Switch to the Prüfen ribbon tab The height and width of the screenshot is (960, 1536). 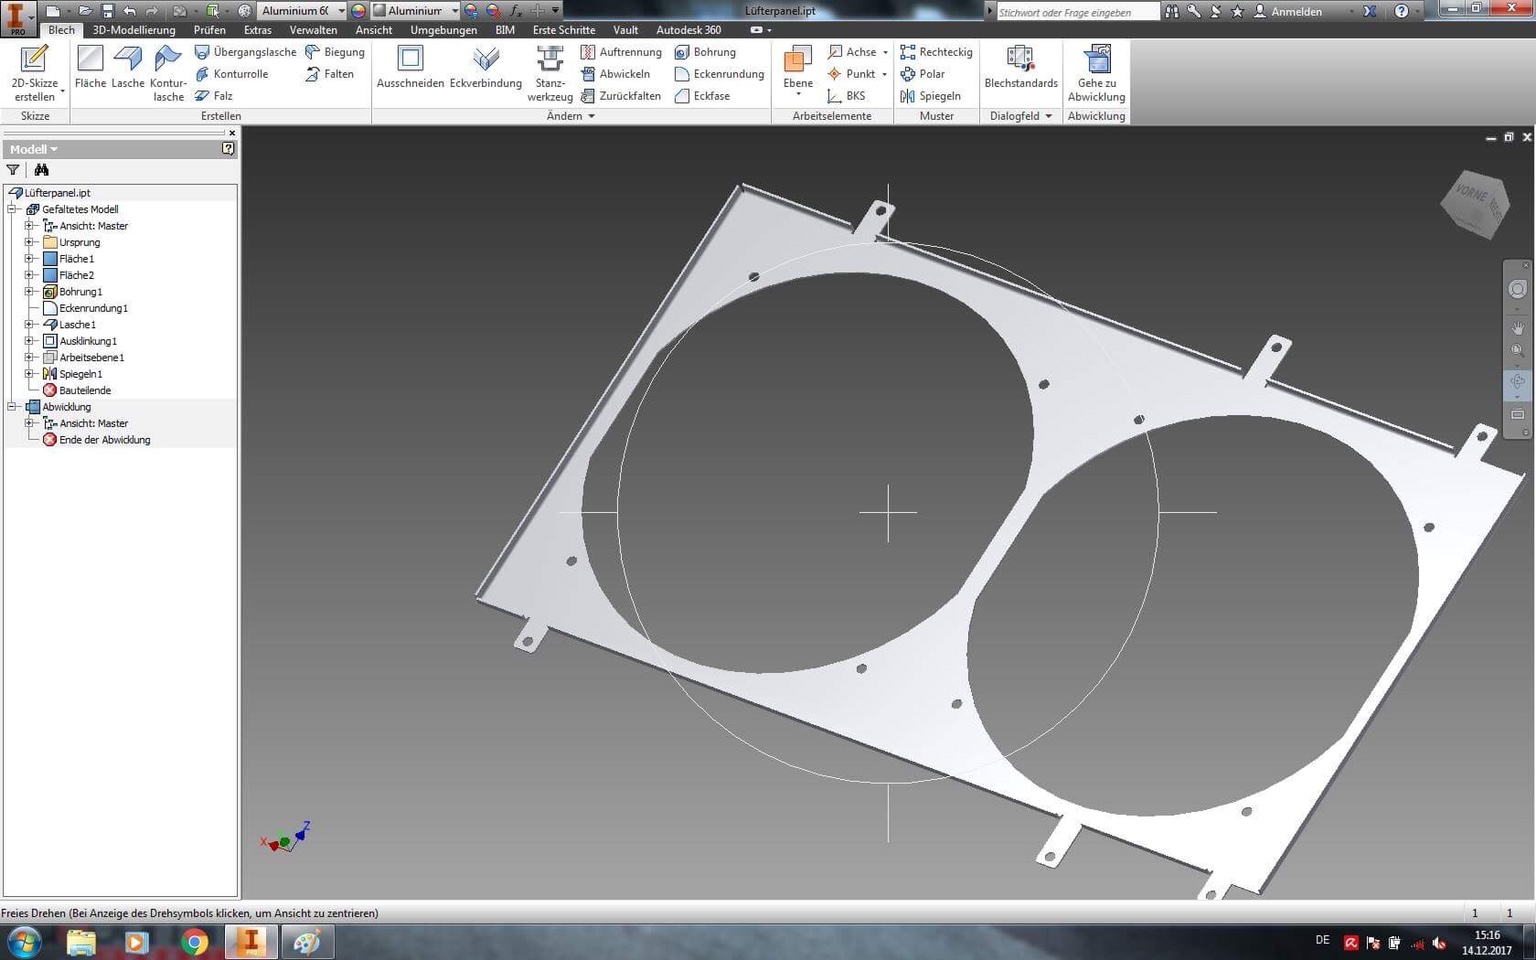pyautogui.click(x=209, y=30)
